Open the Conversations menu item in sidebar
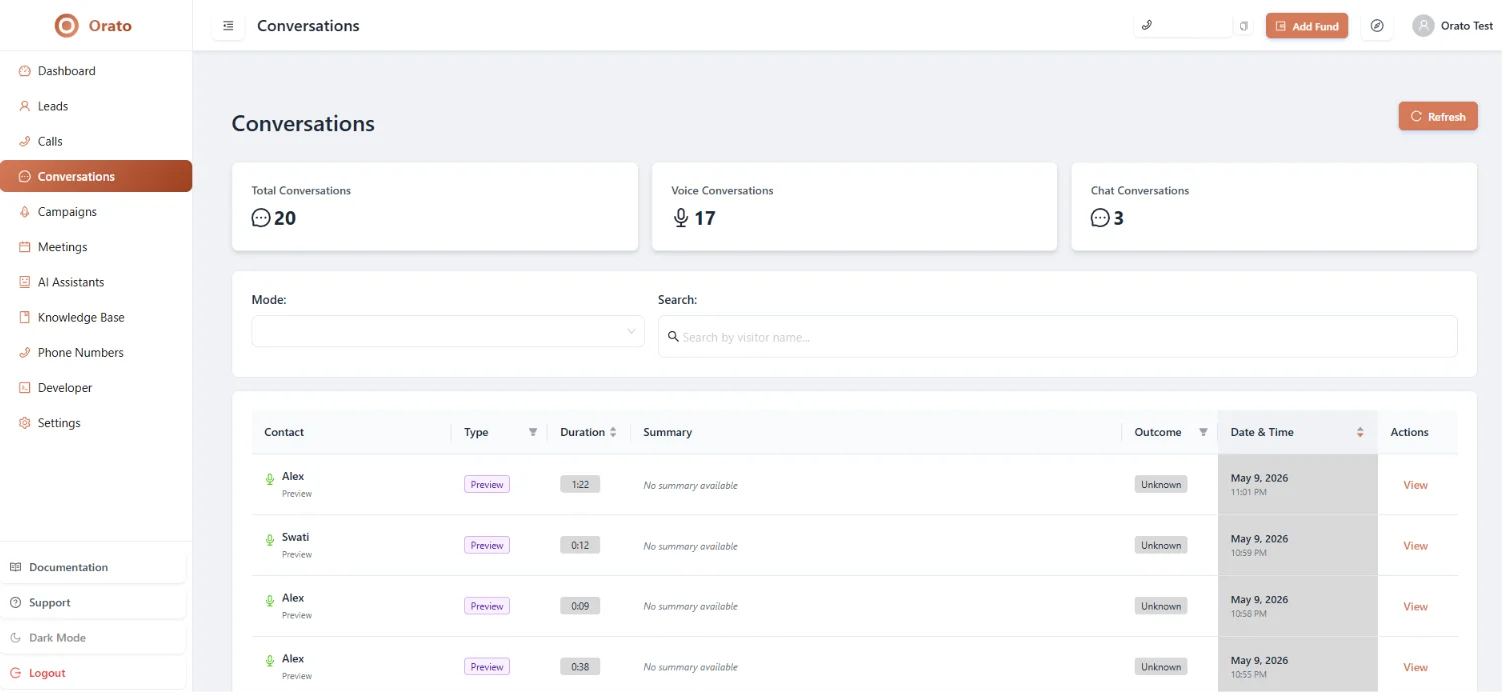The width and height of the screenshot is (1502, 692). click(x=96, y=176)
